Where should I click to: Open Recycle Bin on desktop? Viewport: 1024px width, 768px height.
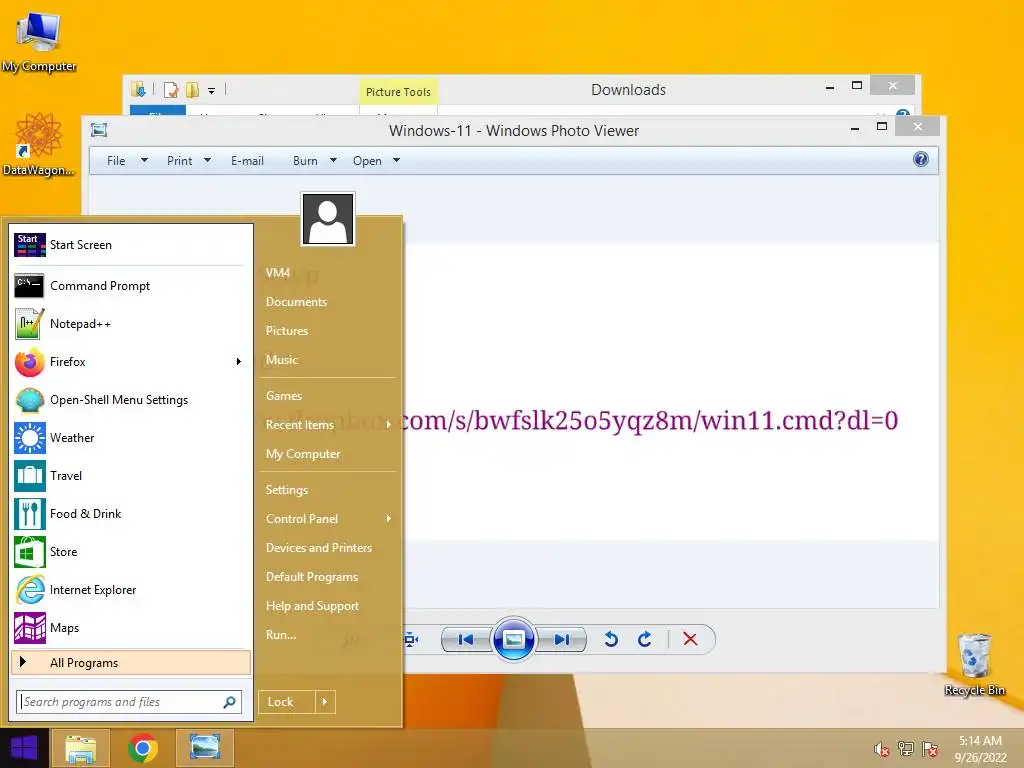point(974,664)
